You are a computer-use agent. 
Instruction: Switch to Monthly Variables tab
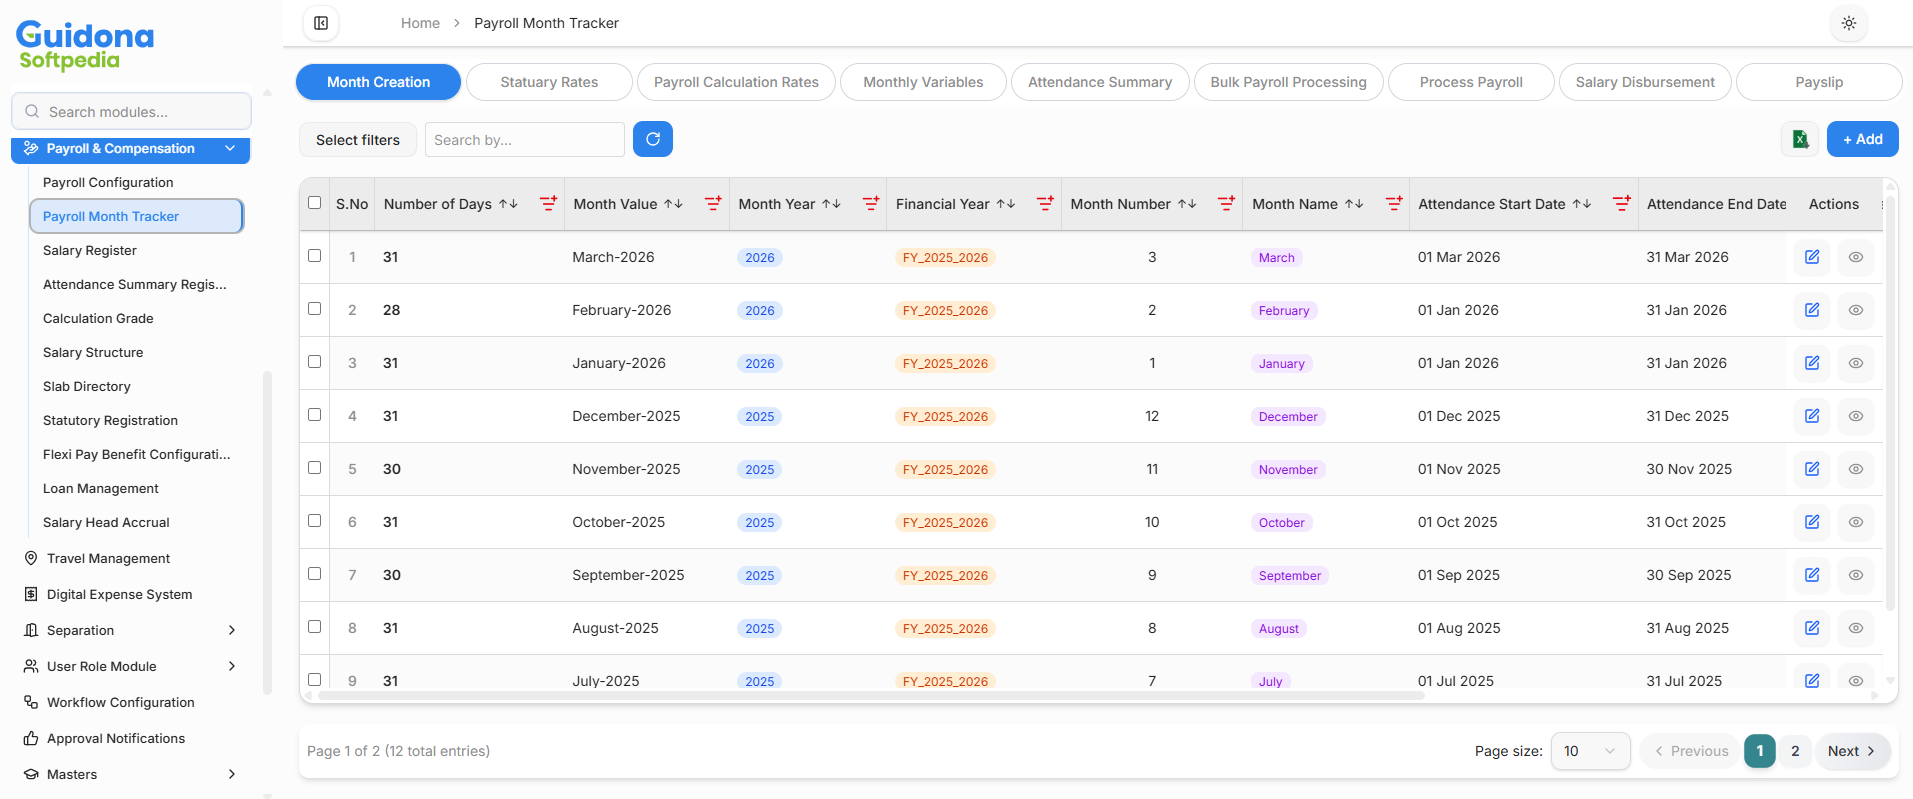pos(923,82)
